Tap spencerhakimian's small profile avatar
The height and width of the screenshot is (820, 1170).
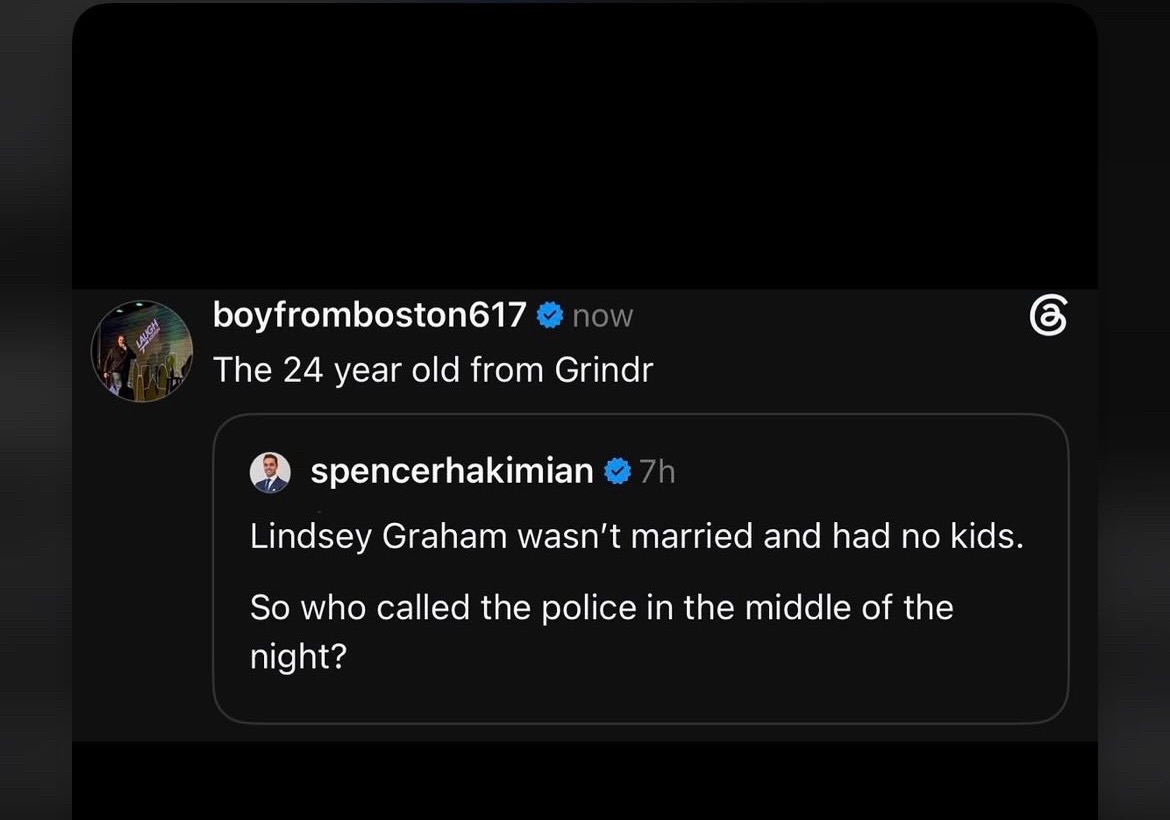[269, 472]
